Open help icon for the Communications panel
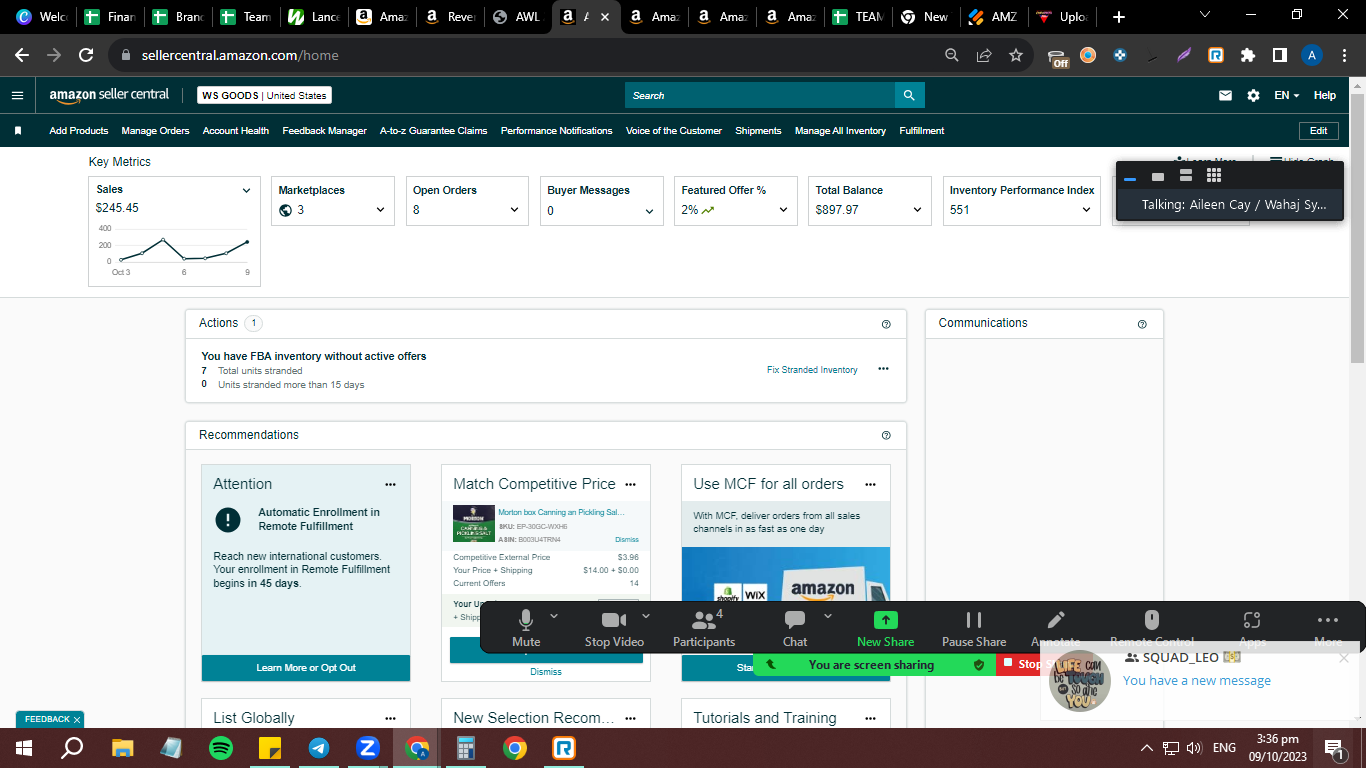The height and width of the screenshot is (768, 1366). (x=1142, y=324)
